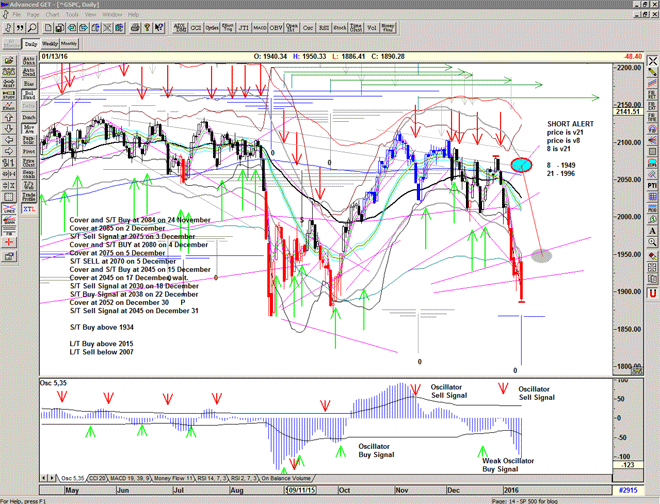
Task: Switch to the Weekly timeframe tab
Action: 50,44
